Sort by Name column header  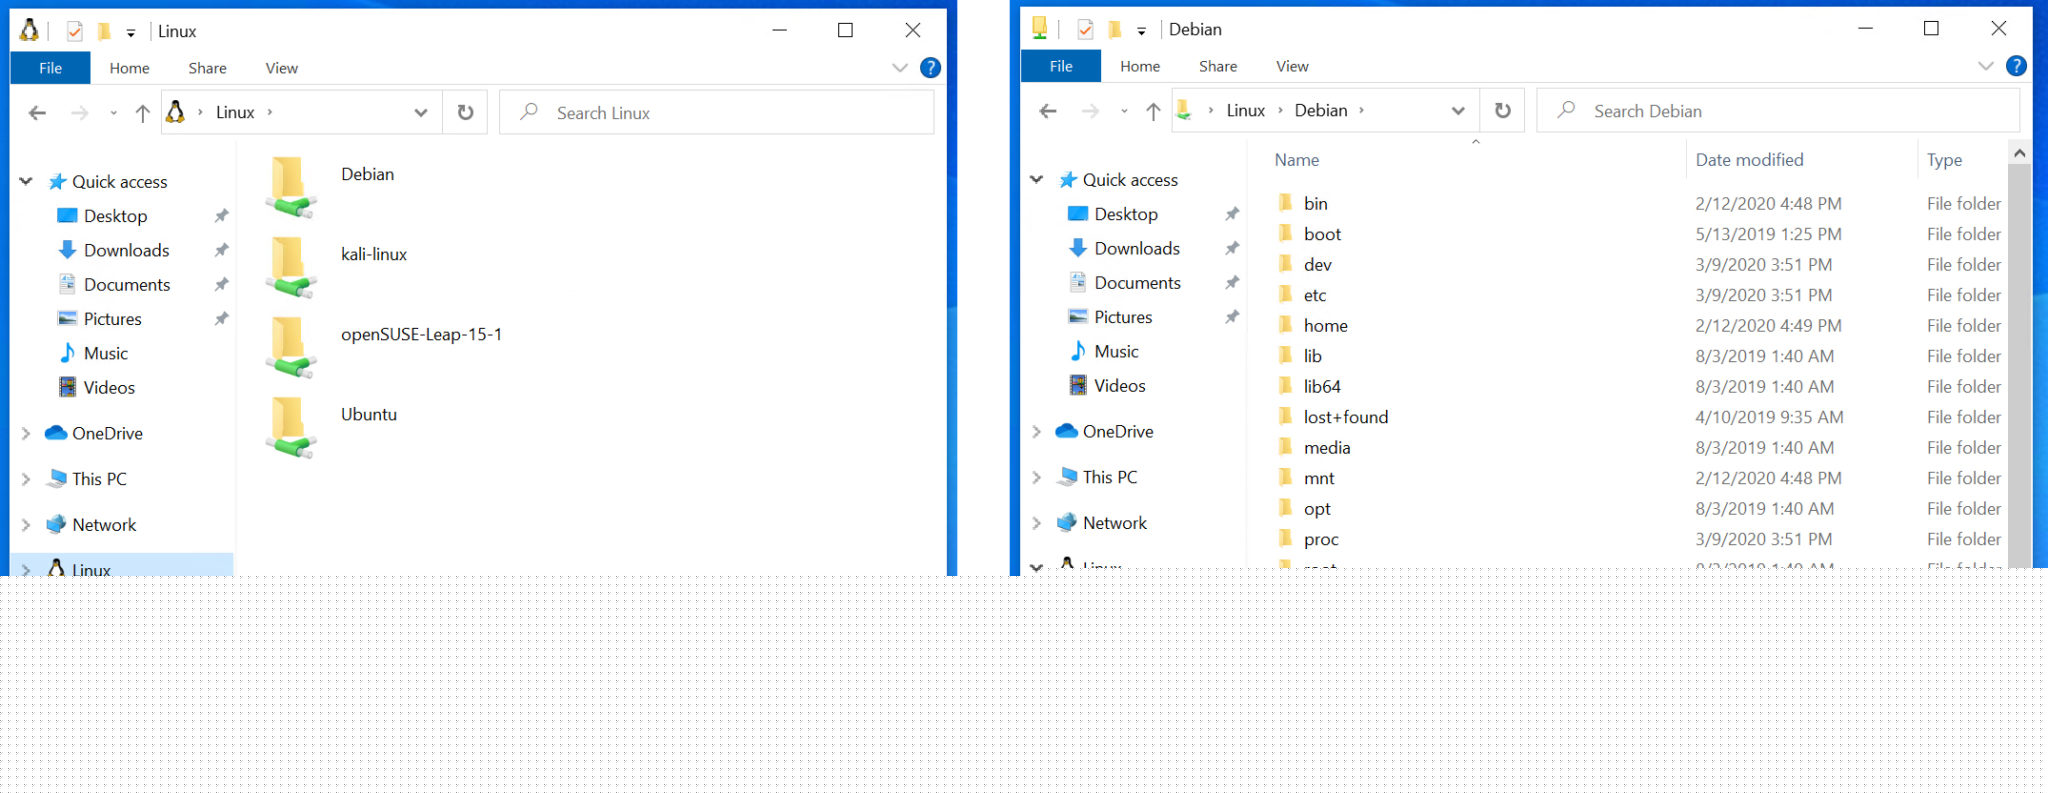1296,160
